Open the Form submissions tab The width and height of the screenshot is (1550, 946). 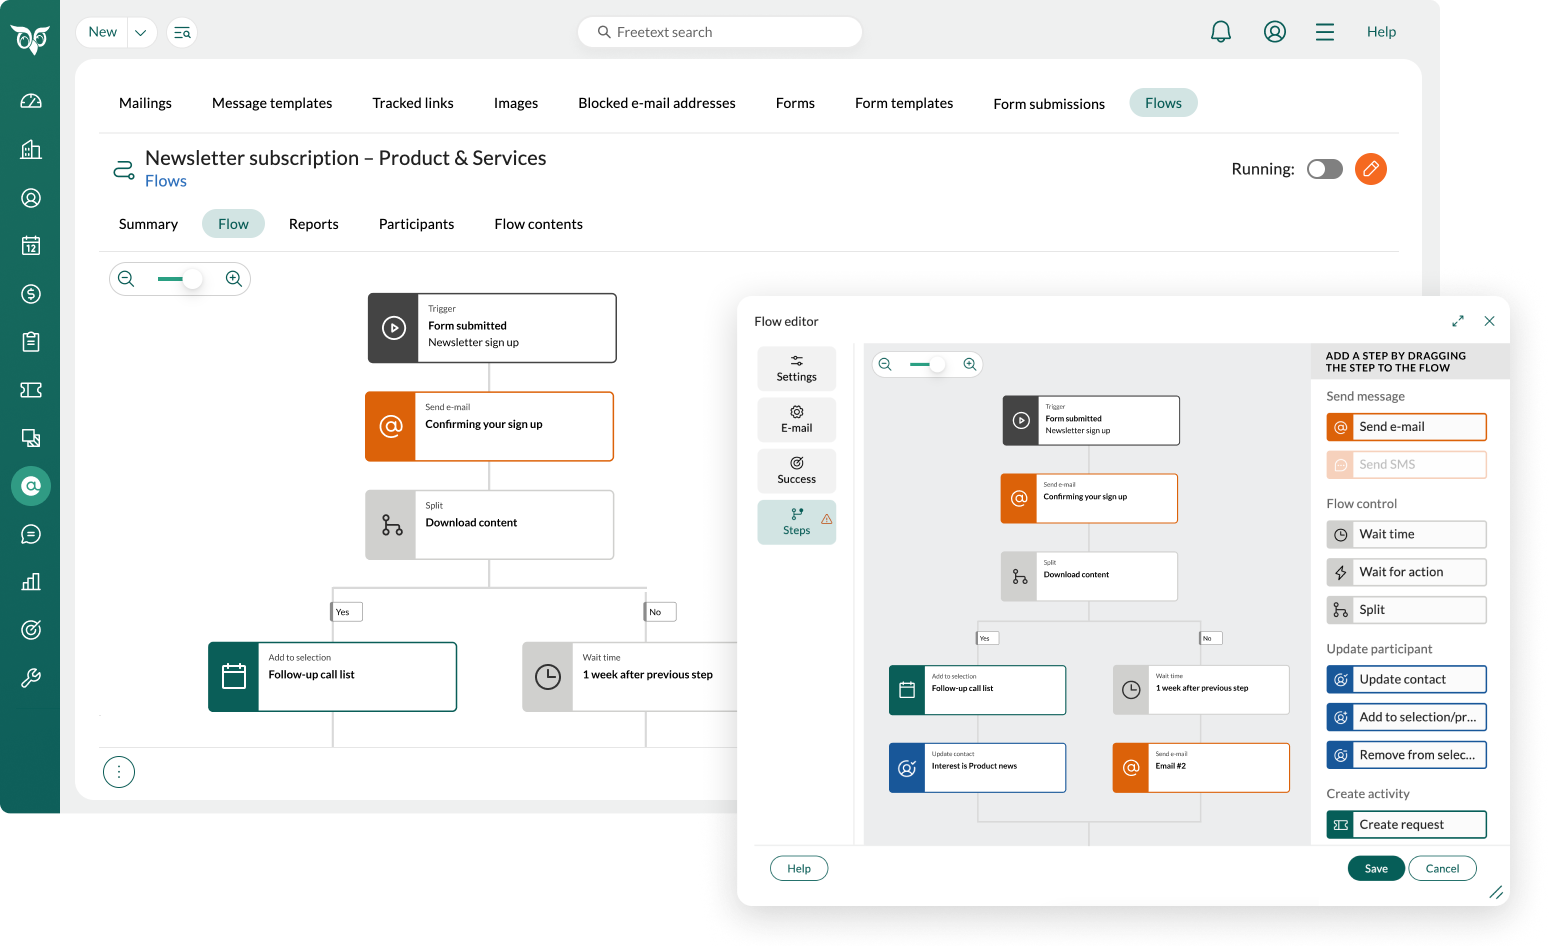coord(1048,104)
